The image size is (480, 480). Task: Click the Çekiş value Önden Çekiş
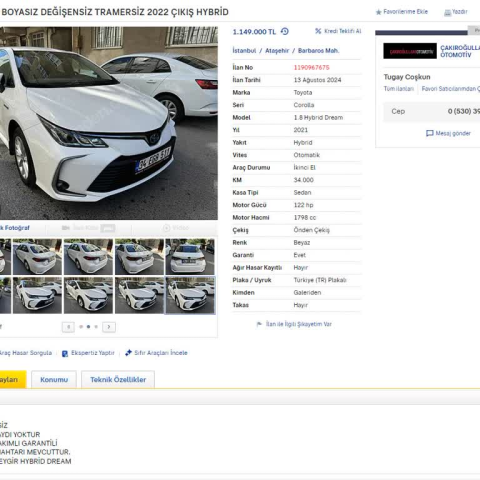point(312,230)
